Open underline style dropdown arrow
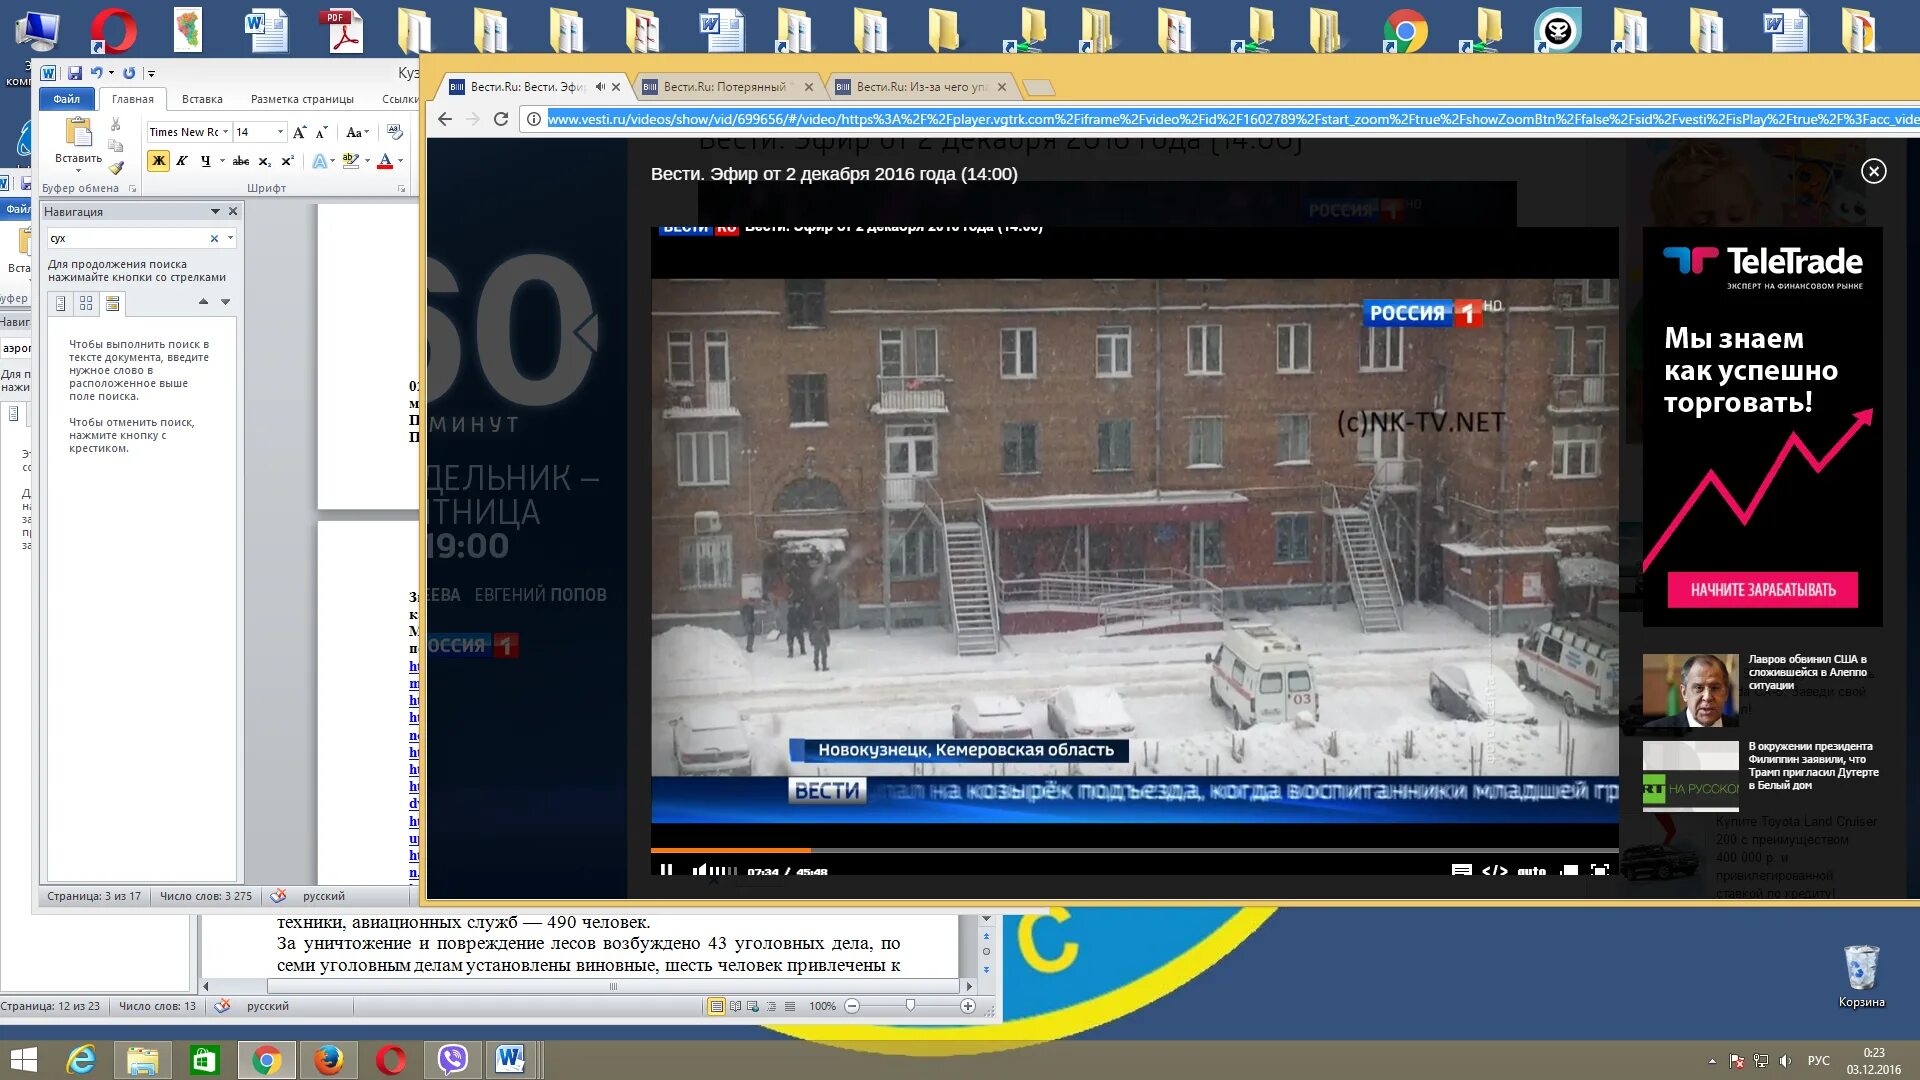 click(221, 161)
